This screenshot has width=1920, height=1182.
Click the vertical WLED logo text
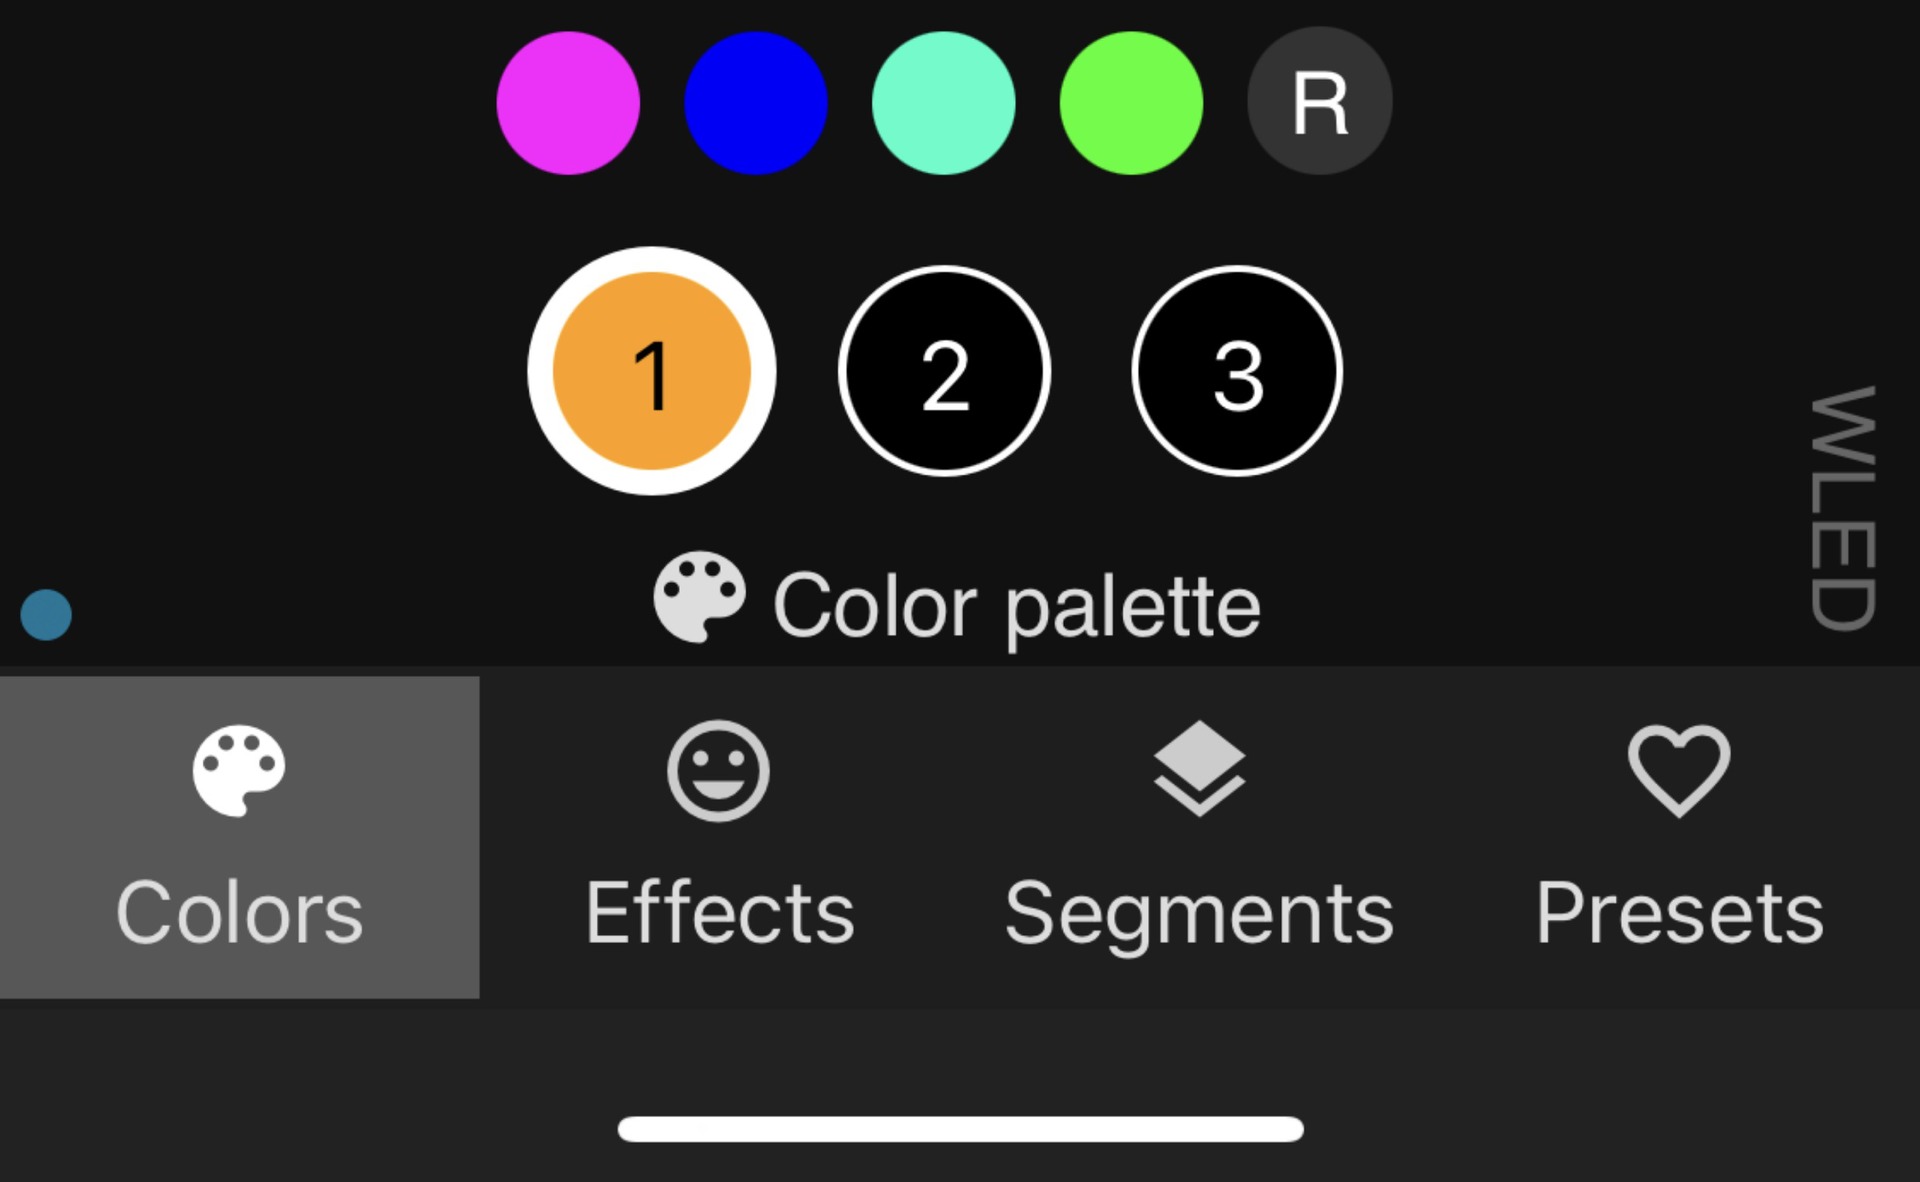pos(1843,508)
